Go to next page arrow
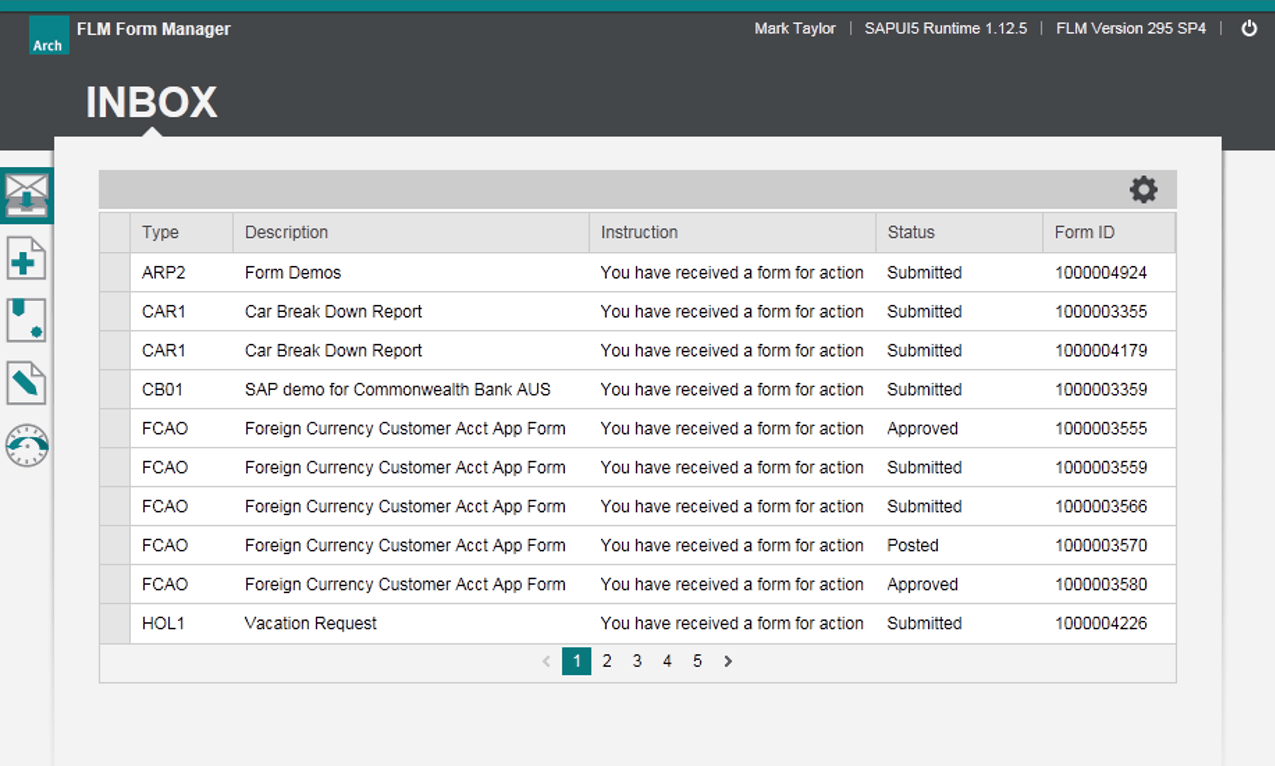Screen dimensions: 1275x766 tap(728, 661)
